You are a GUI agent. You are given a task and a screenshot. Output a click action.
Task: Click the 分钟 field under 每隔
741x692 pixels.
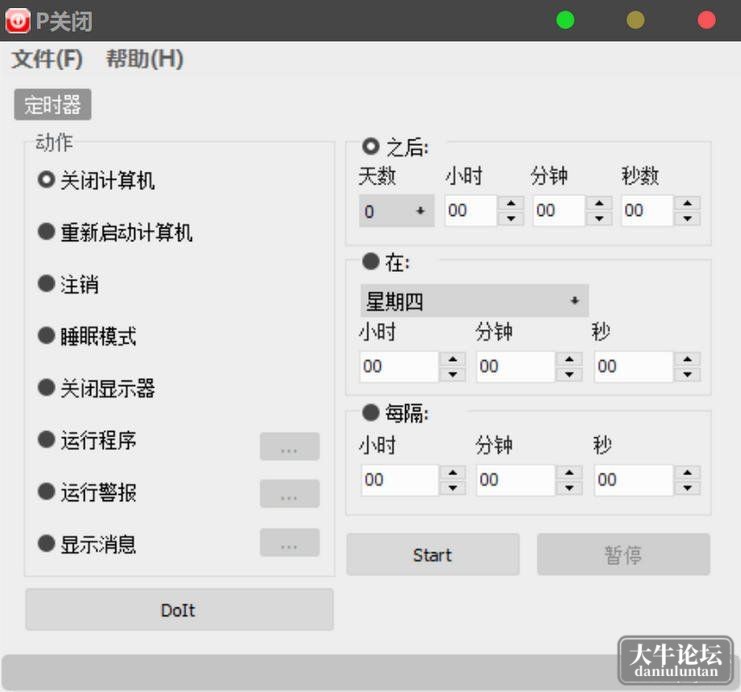tap(516, 480)
